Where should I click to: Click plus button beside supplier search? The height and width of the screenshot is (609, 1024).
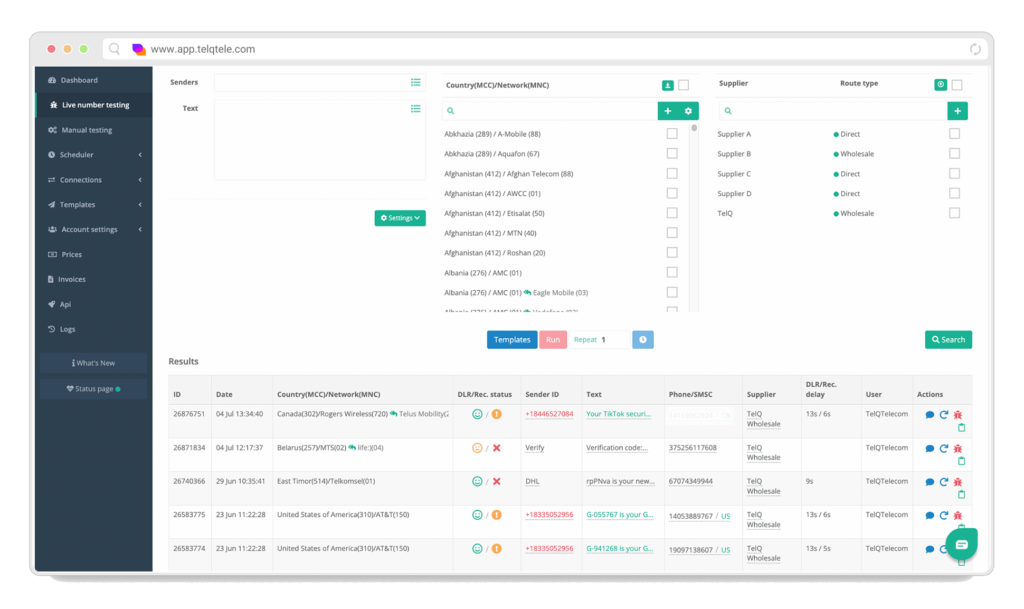coord(957,111)
